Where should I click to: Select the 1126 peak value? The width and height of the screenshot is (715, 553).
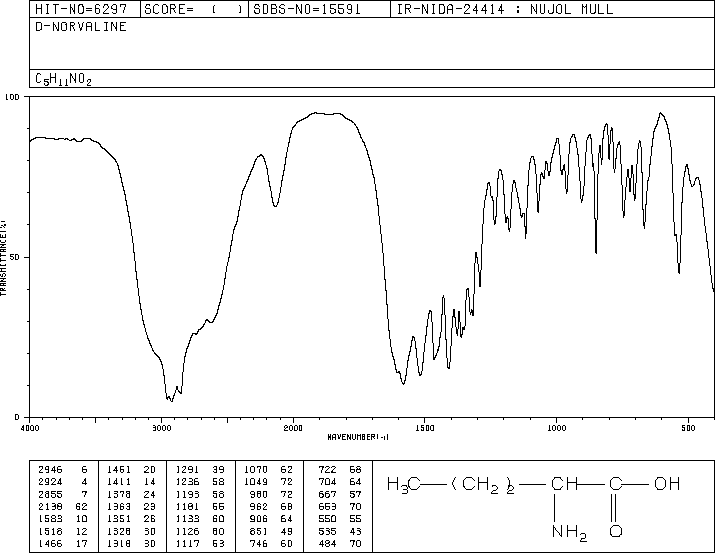tap(187, 531)
